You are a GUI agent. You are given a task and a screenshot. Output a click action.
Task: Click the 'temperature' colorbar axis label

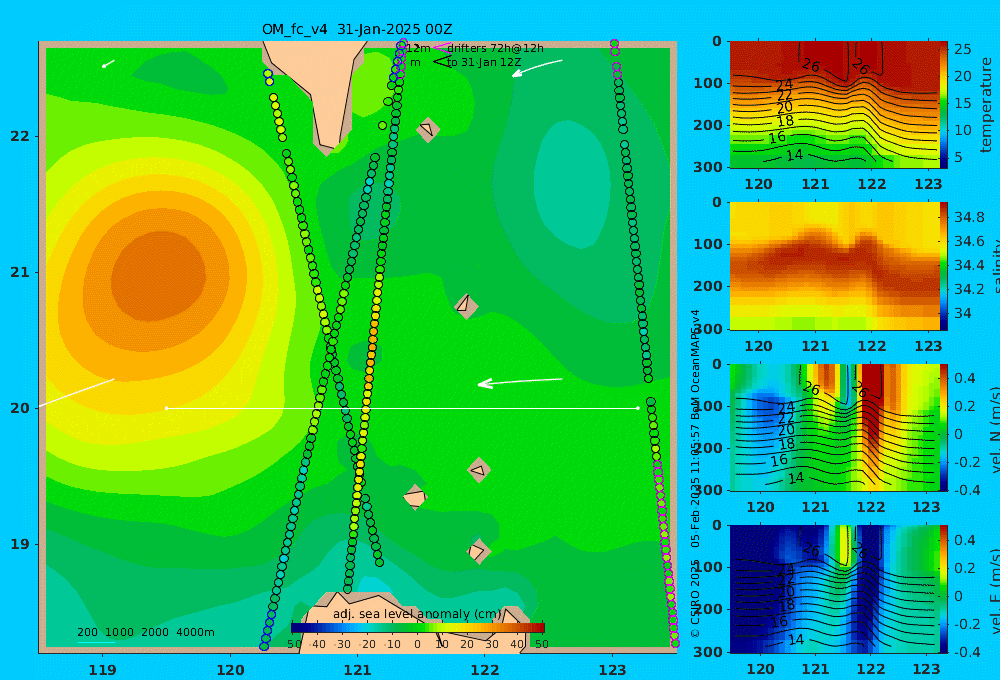click(987, 105)
